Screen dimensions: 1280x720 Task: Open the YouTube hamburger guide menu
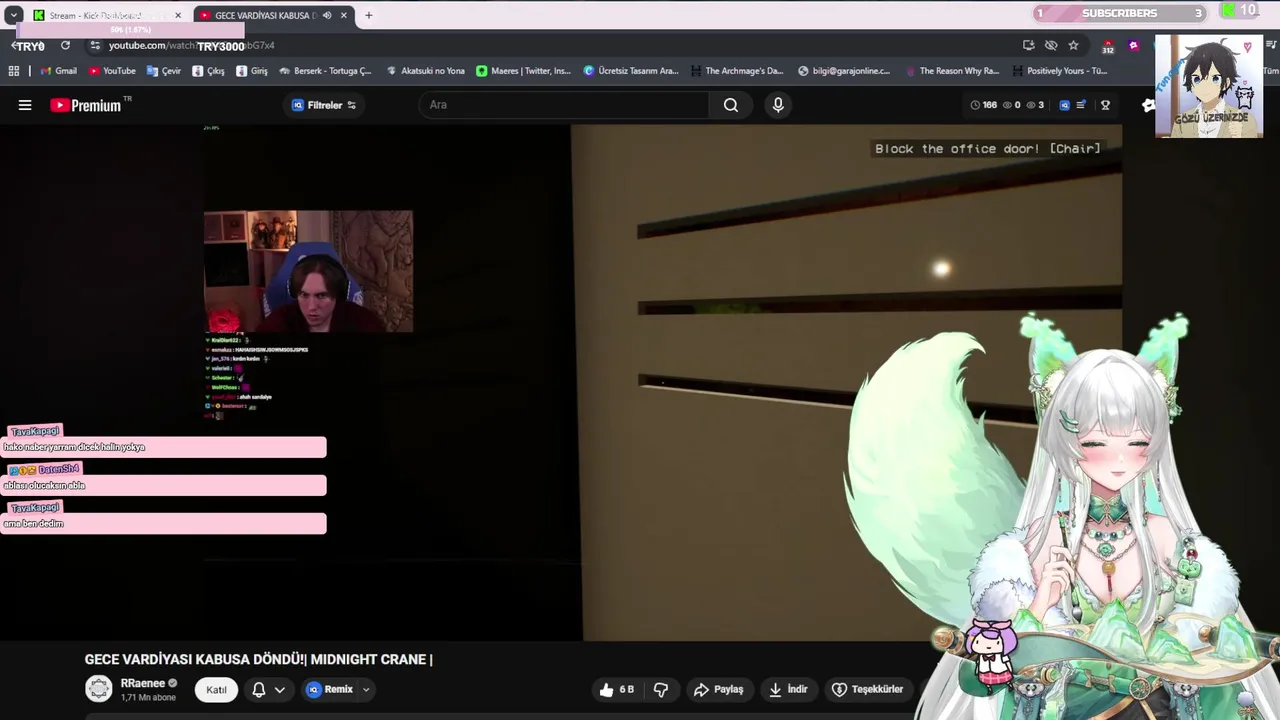pyautogui.click(x=25, y=105)
